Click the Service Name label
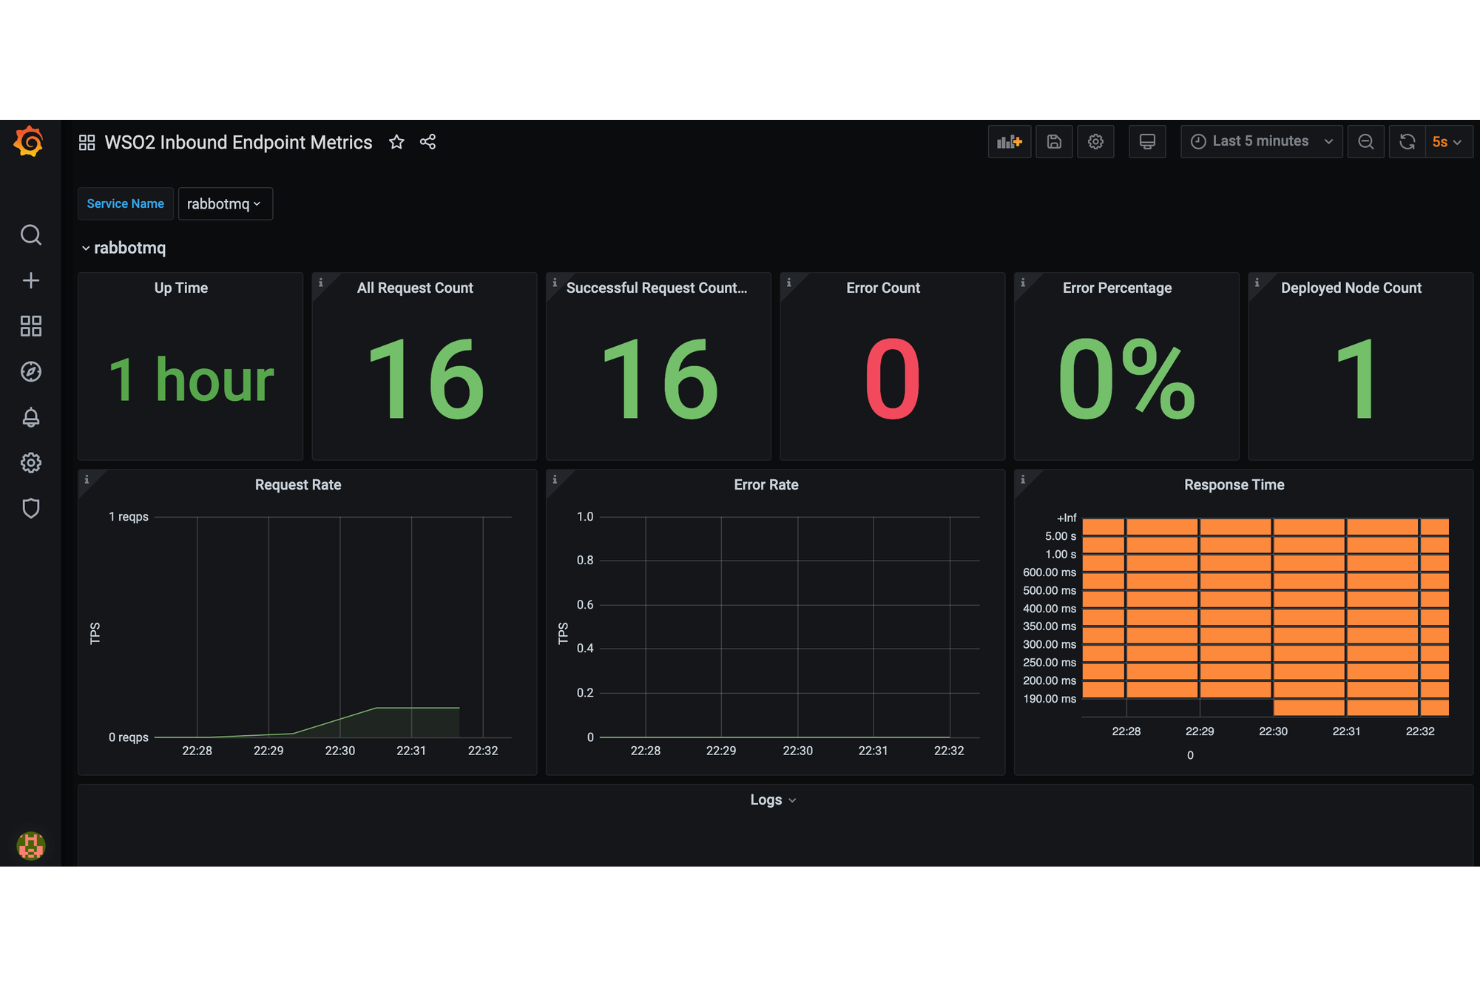1480x987 pixels. pyautogui.click(x=125, y=203)
